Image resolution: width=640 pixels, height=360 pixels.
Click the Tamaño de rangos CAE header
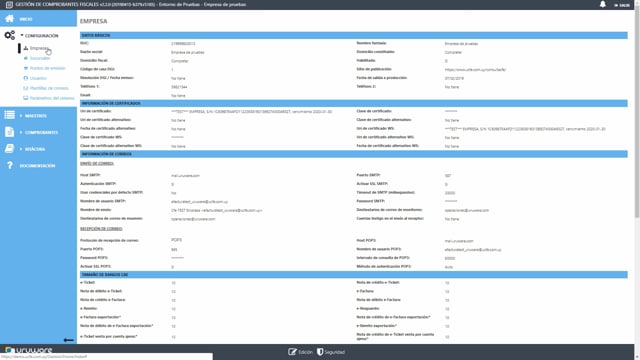tap(353, 275)
